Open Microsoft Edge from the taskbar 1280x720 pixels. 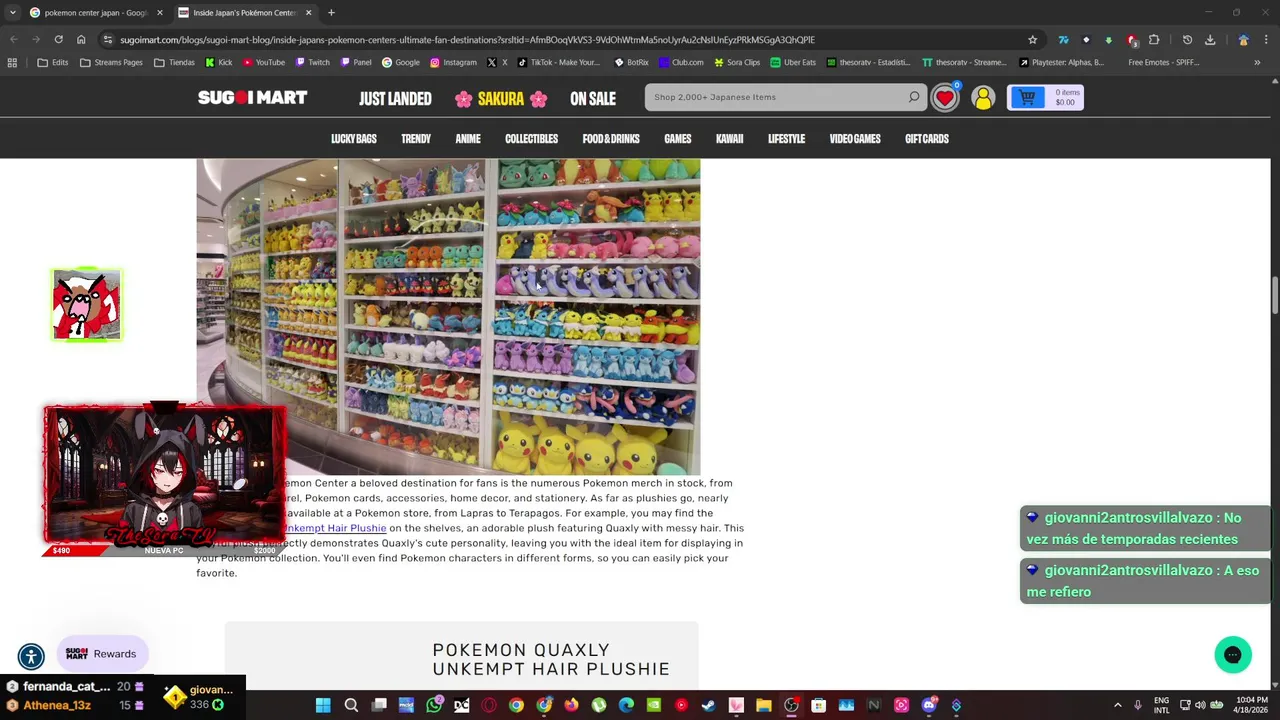[626, 705]
